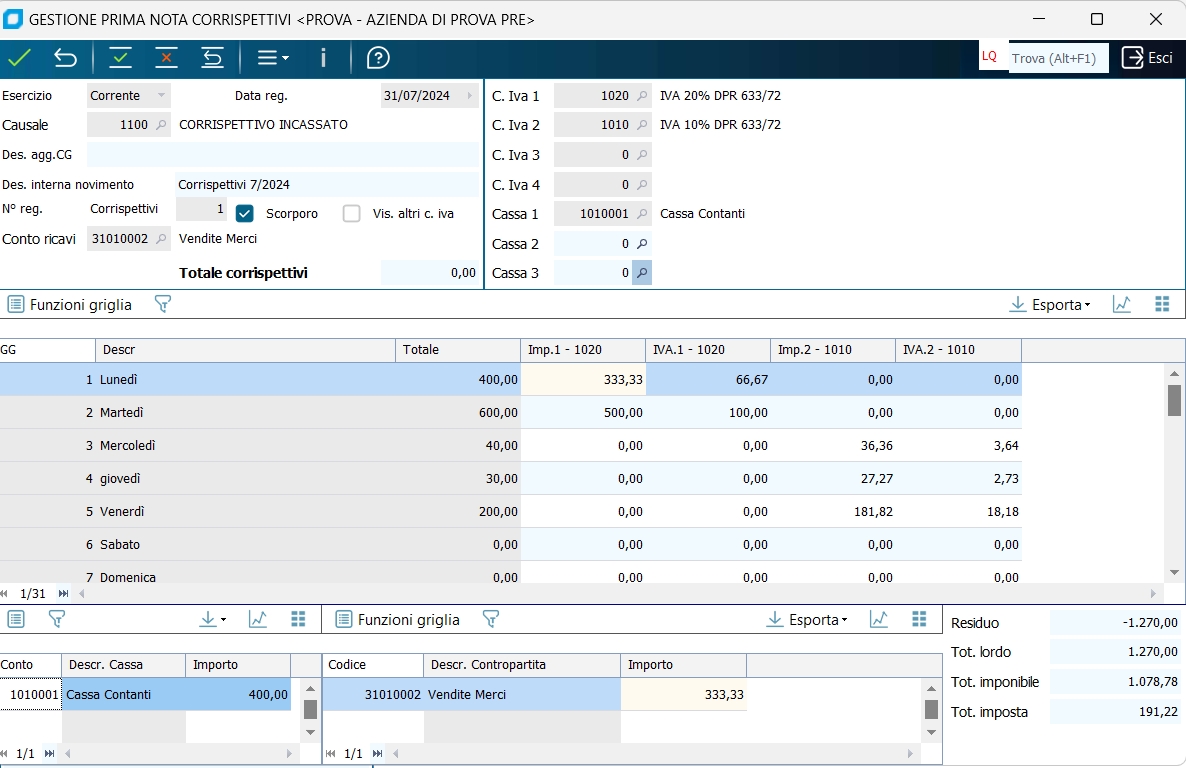Click the green confirm checkmark icon
Image resolution: width=1186 pixels, height=768 pixels.
[x=19, y=58]
